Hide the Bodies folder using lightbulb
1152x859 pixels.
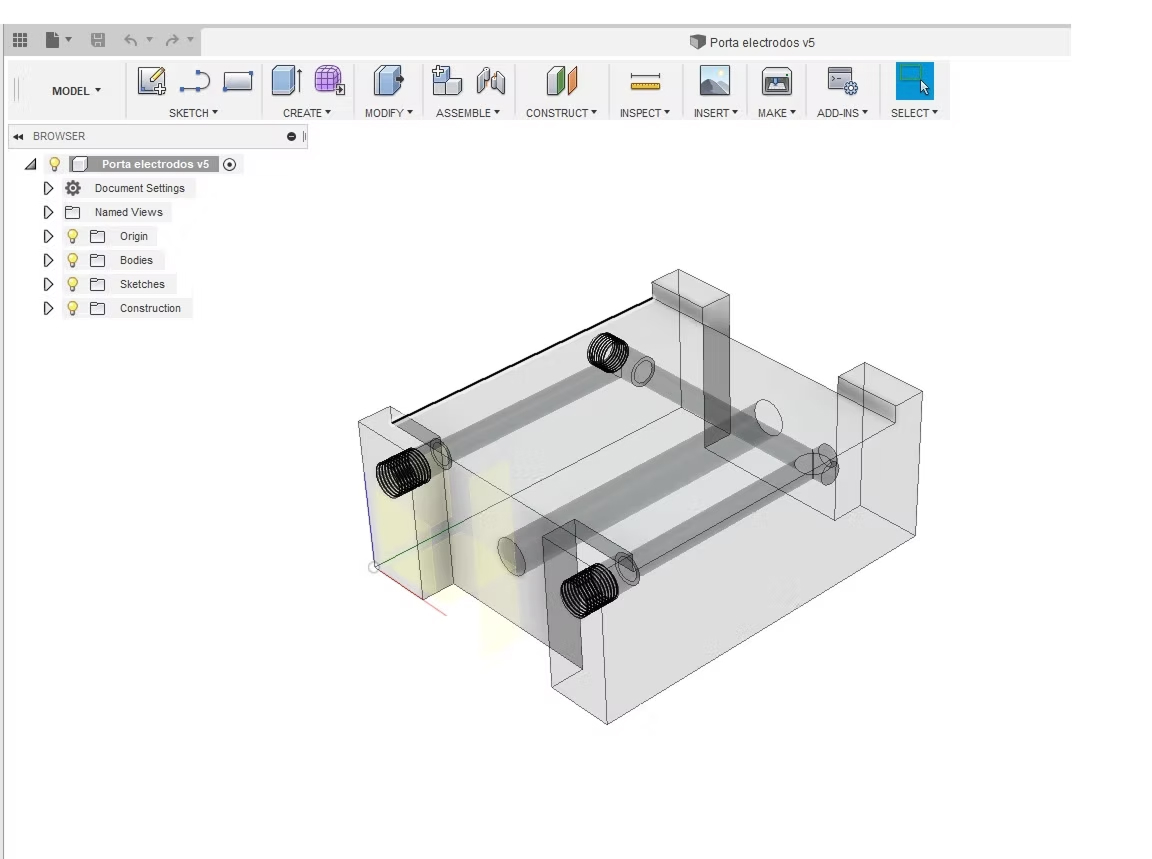[73, 260]
